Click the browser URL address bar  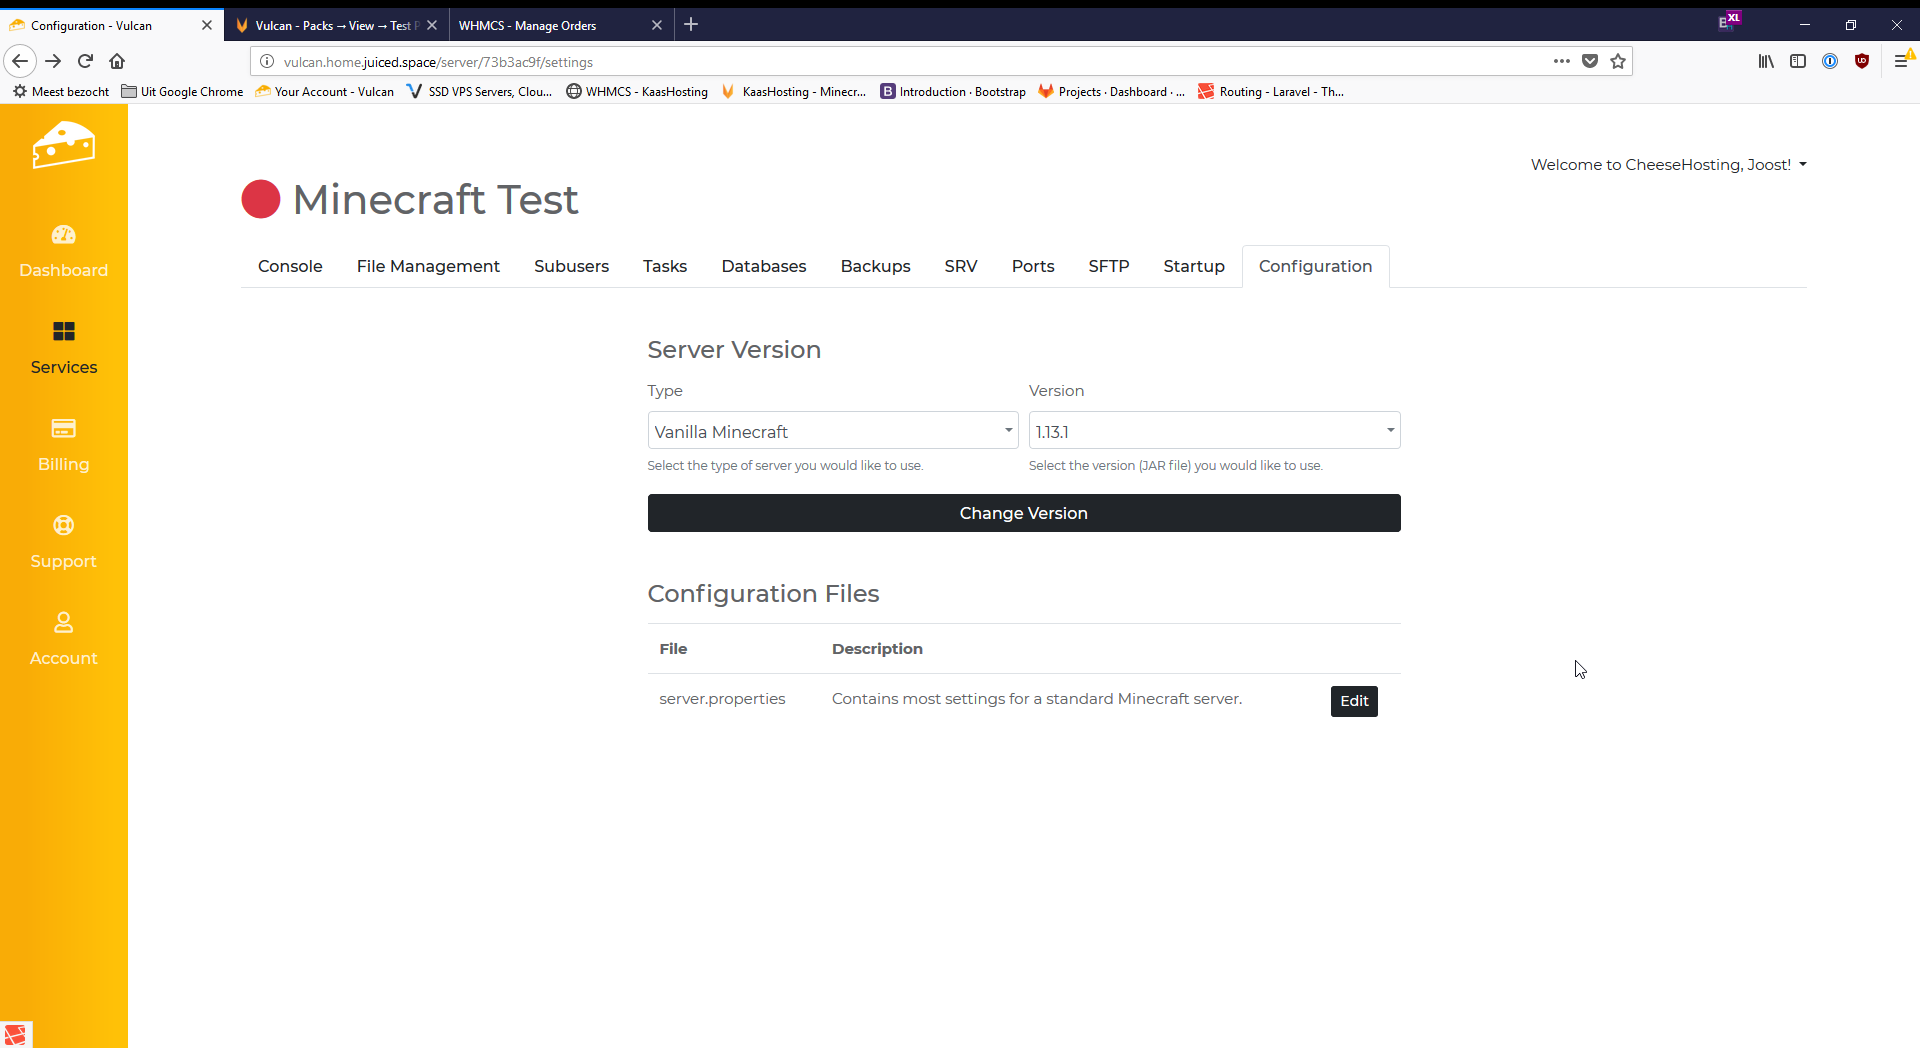[900, 62]
